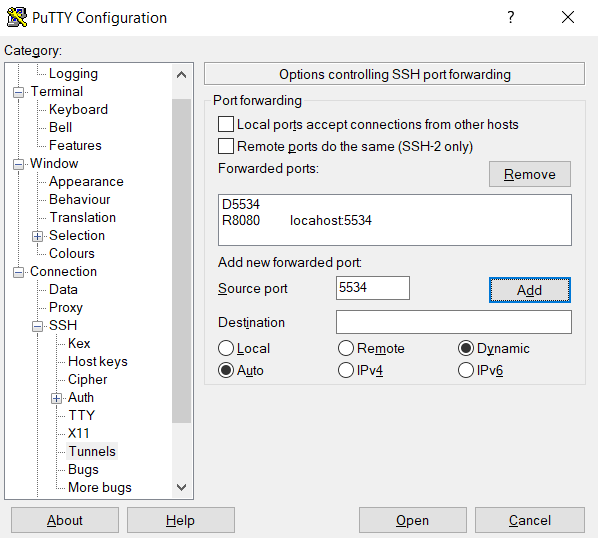
Task: Enable Local ports accept connections from other hosts
Action: click(226, 125)
